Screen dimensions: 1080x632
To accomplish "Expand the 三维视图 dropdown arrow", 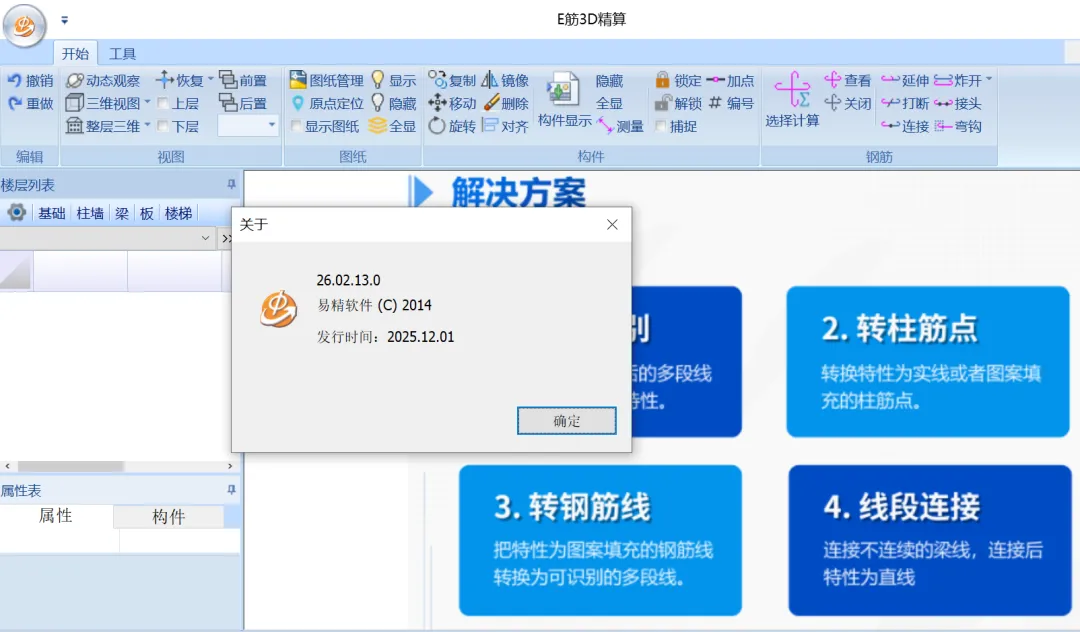I will (147, 102).
